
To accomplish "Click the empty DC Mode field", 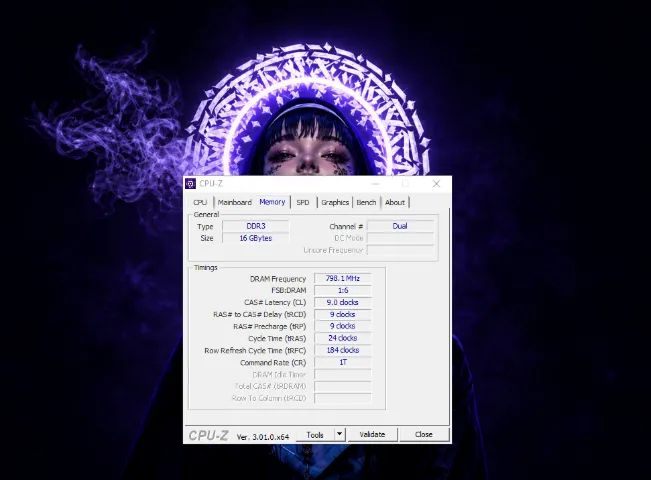I will coord(400,238).
